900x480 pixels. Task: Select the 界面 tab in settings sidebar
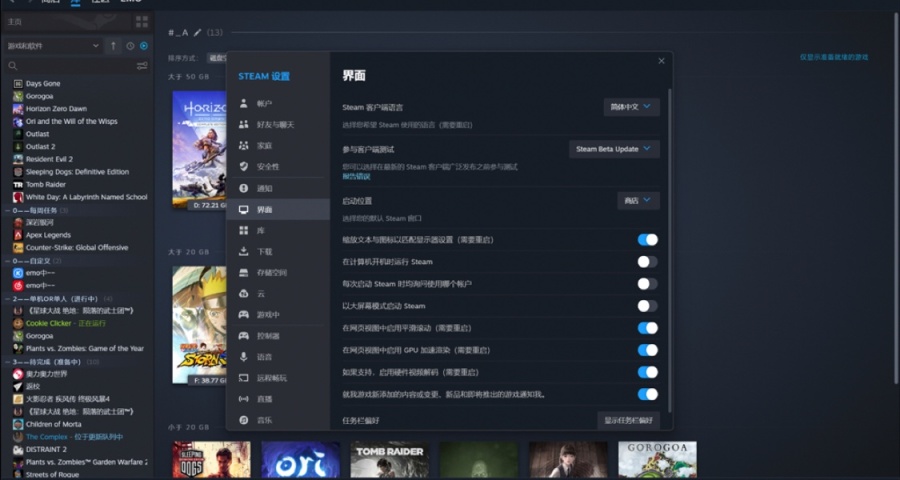[278, 210]
